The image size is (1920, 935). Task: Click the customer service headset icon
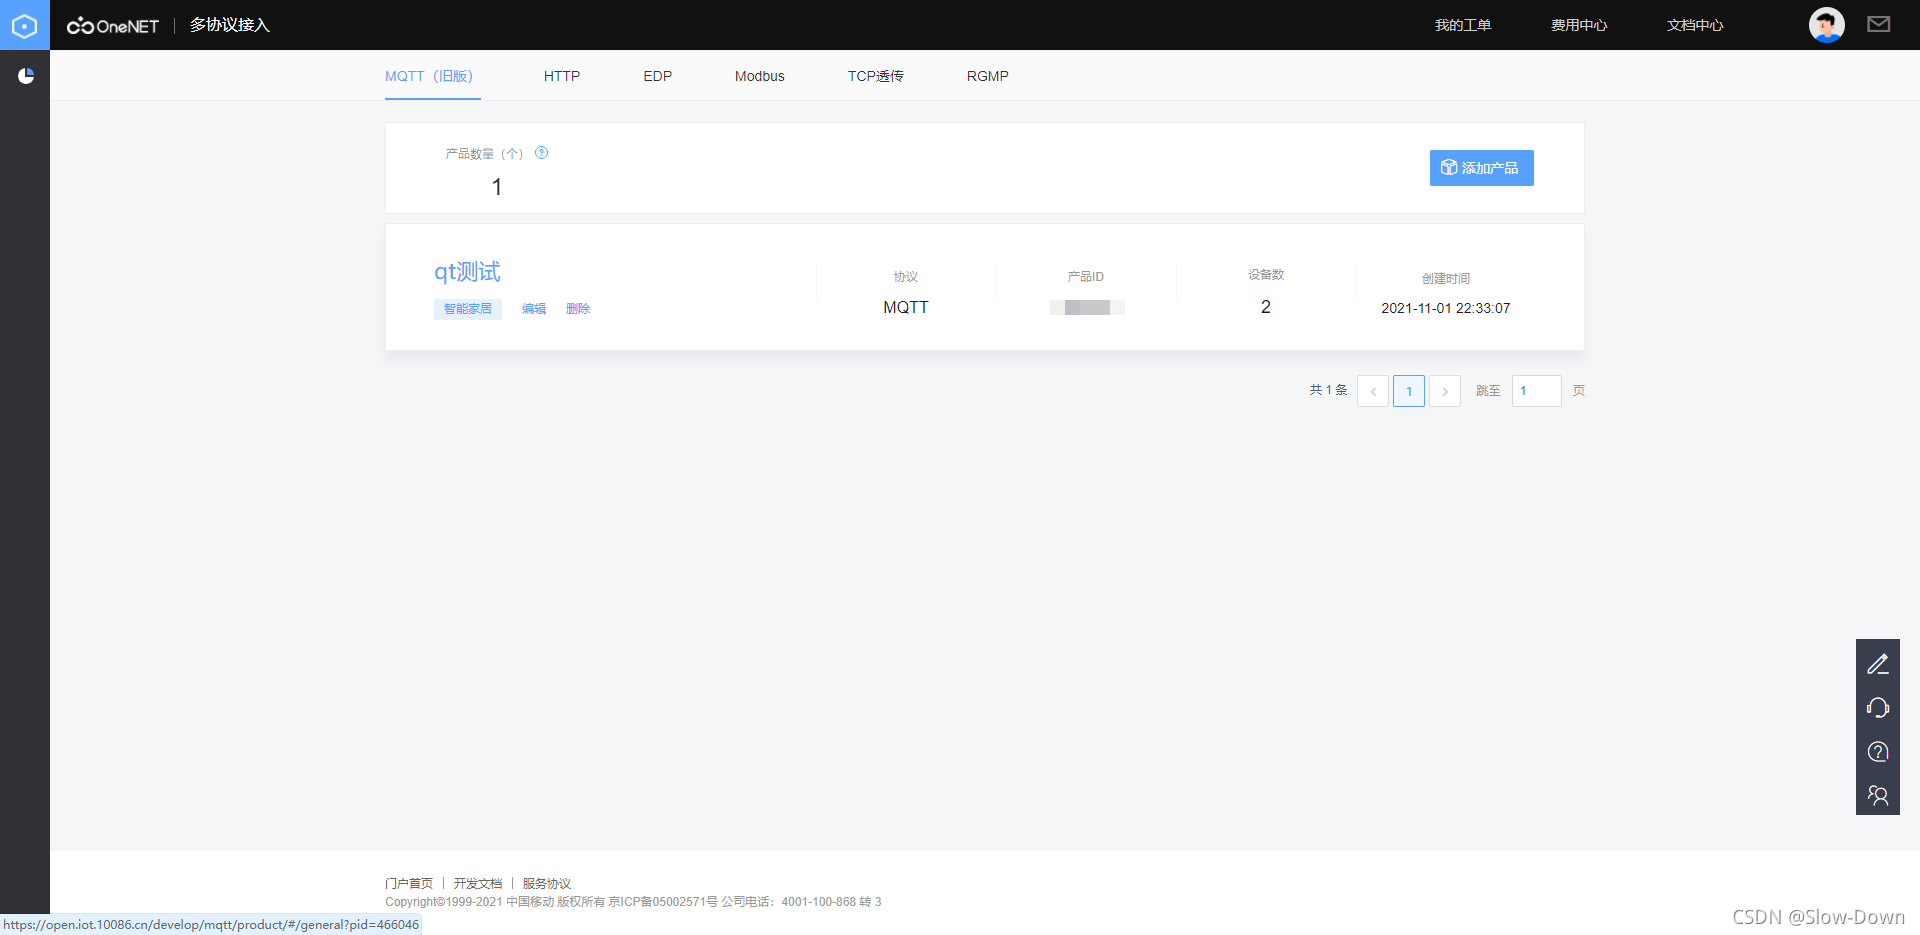coord(1878,707)
